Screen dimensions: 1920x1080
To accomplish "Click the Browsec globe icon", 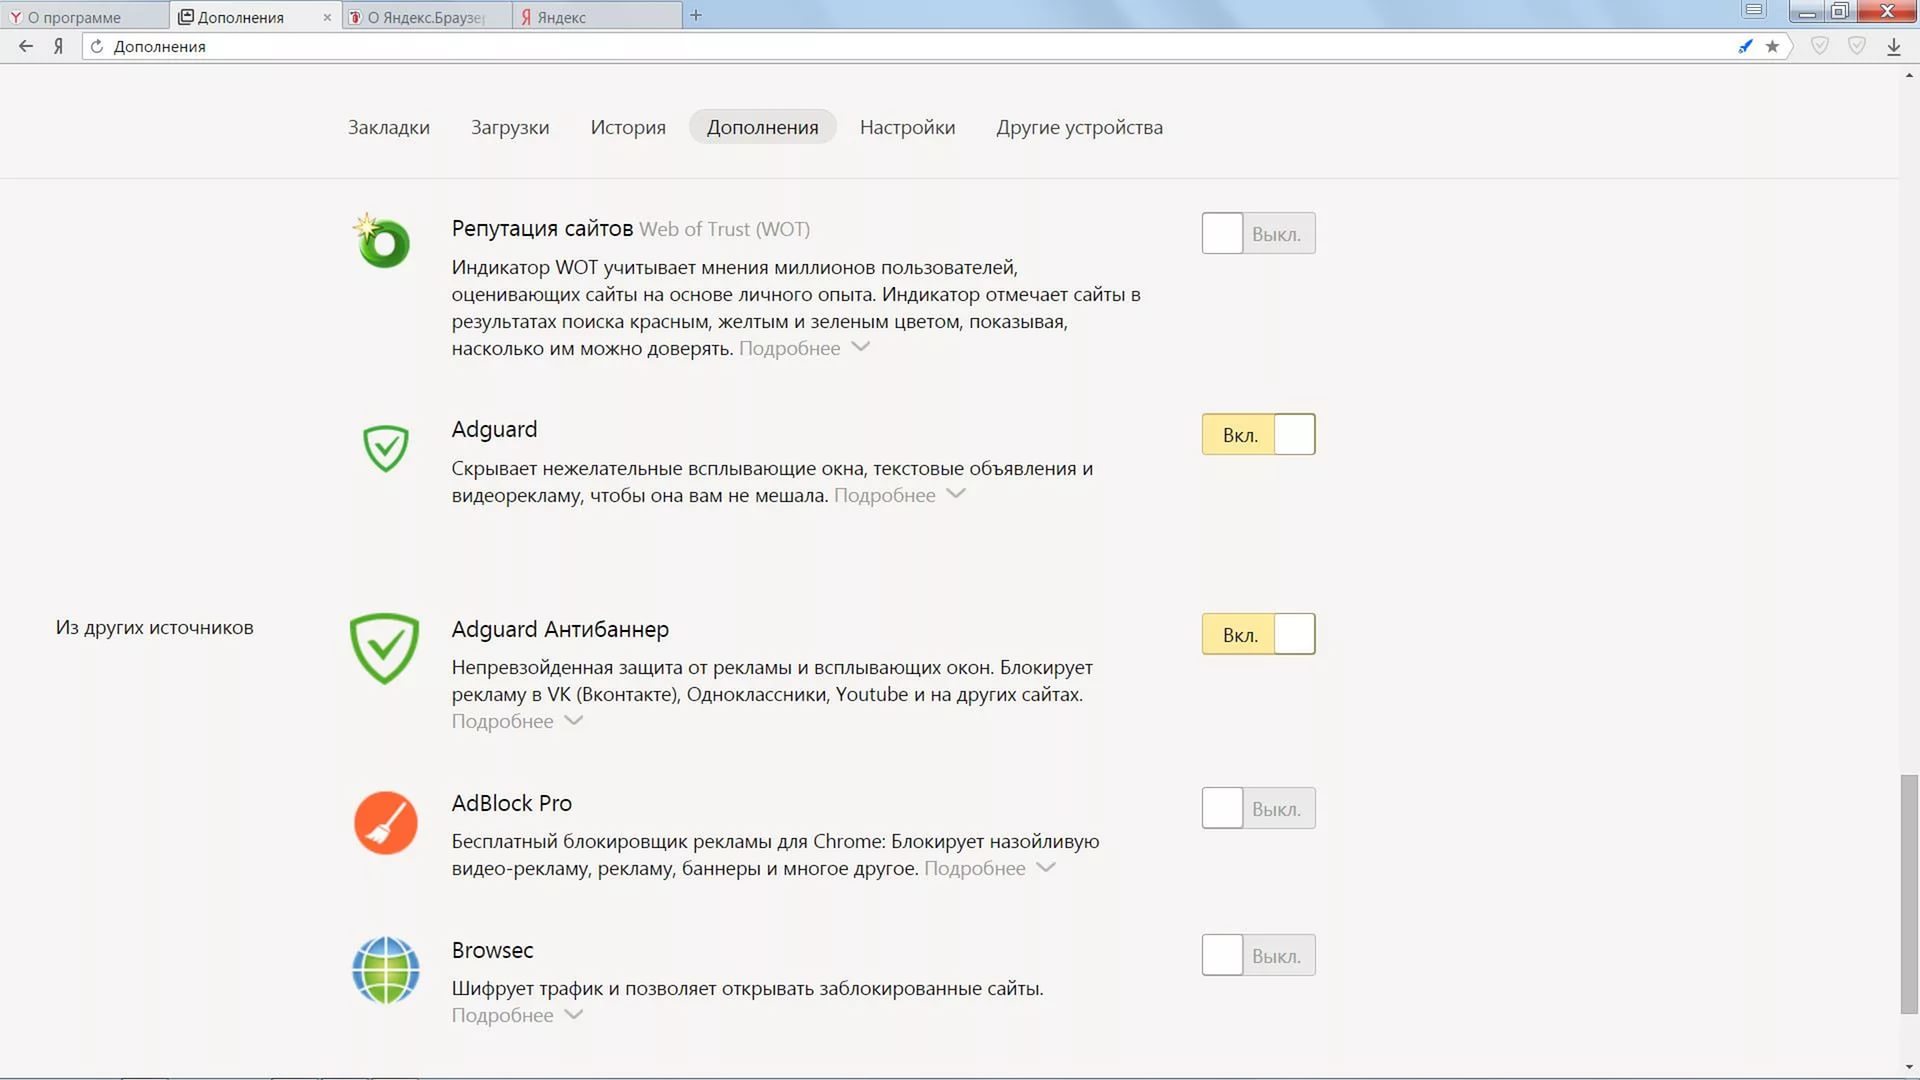I will point(385,970).
